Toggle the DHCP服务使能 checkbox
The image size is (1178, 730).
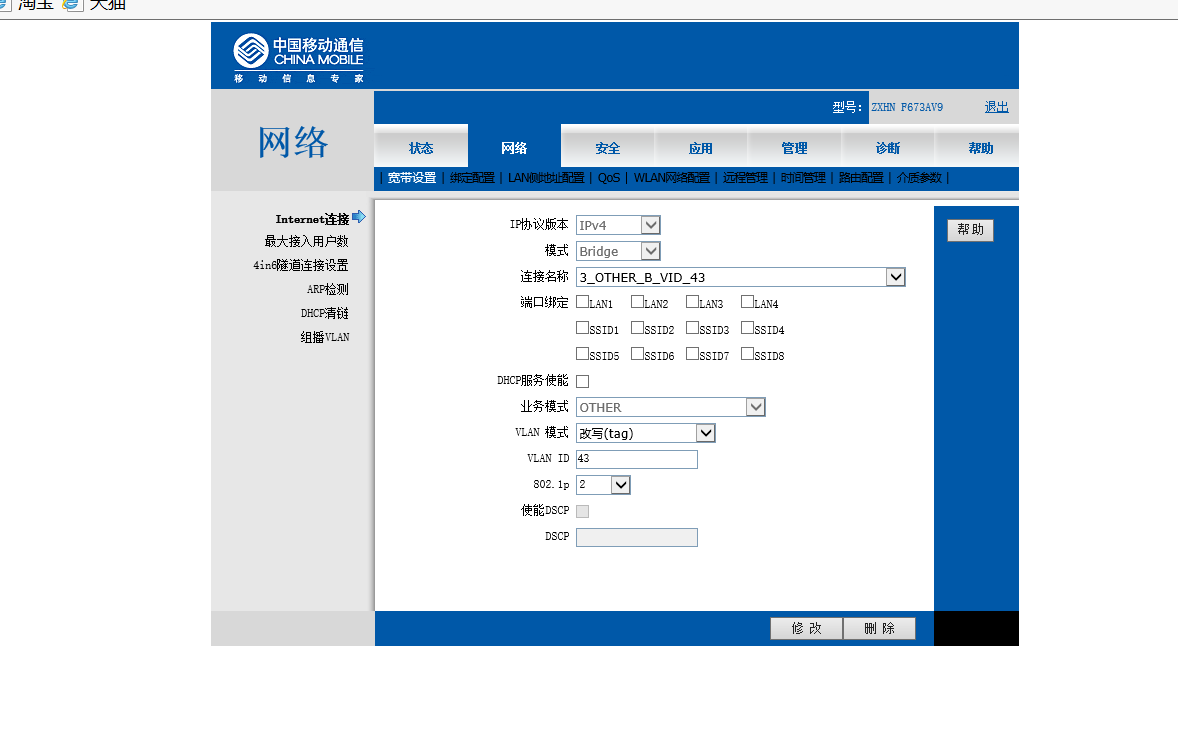click(x=582, y=382)
